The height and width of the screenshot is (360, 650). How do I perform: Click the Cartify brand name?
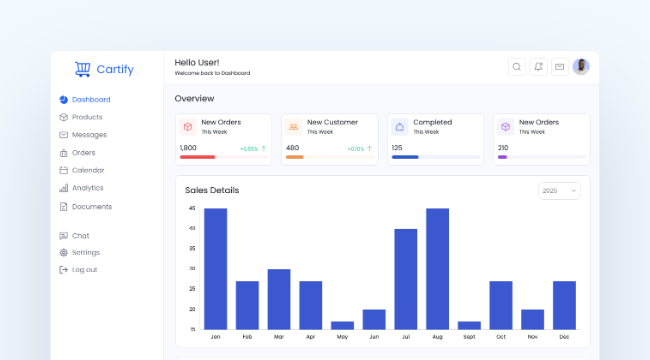pyautogui.click(x=115, y=69)
